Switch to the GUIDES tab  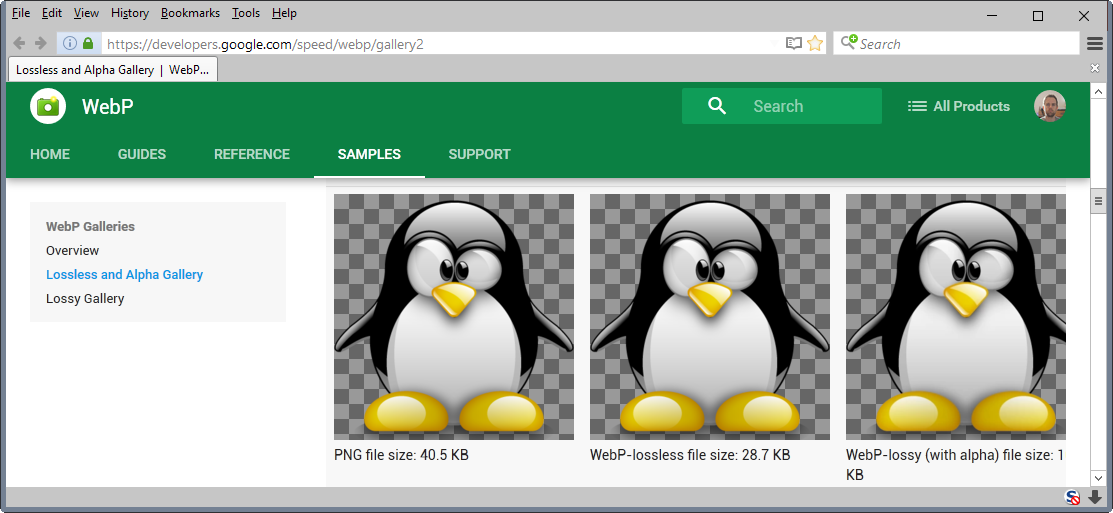point(142,154)
